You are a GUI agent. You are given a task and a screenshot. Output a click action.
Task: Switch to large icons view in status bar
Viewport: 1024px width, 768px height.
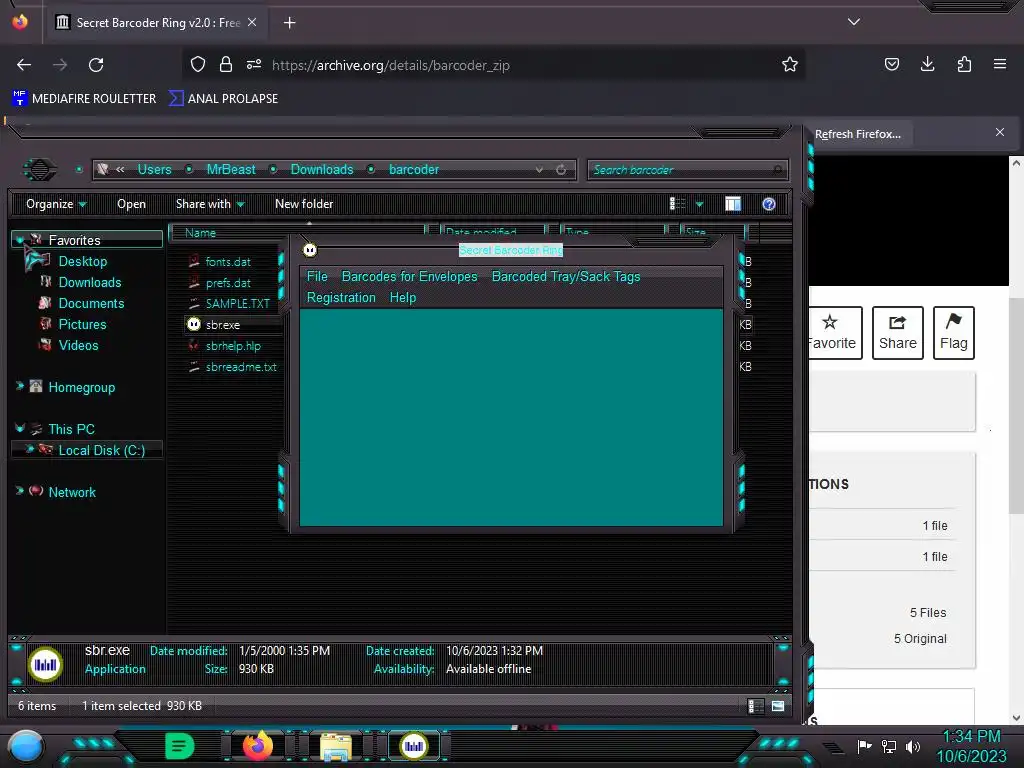[x=778, y=706]
